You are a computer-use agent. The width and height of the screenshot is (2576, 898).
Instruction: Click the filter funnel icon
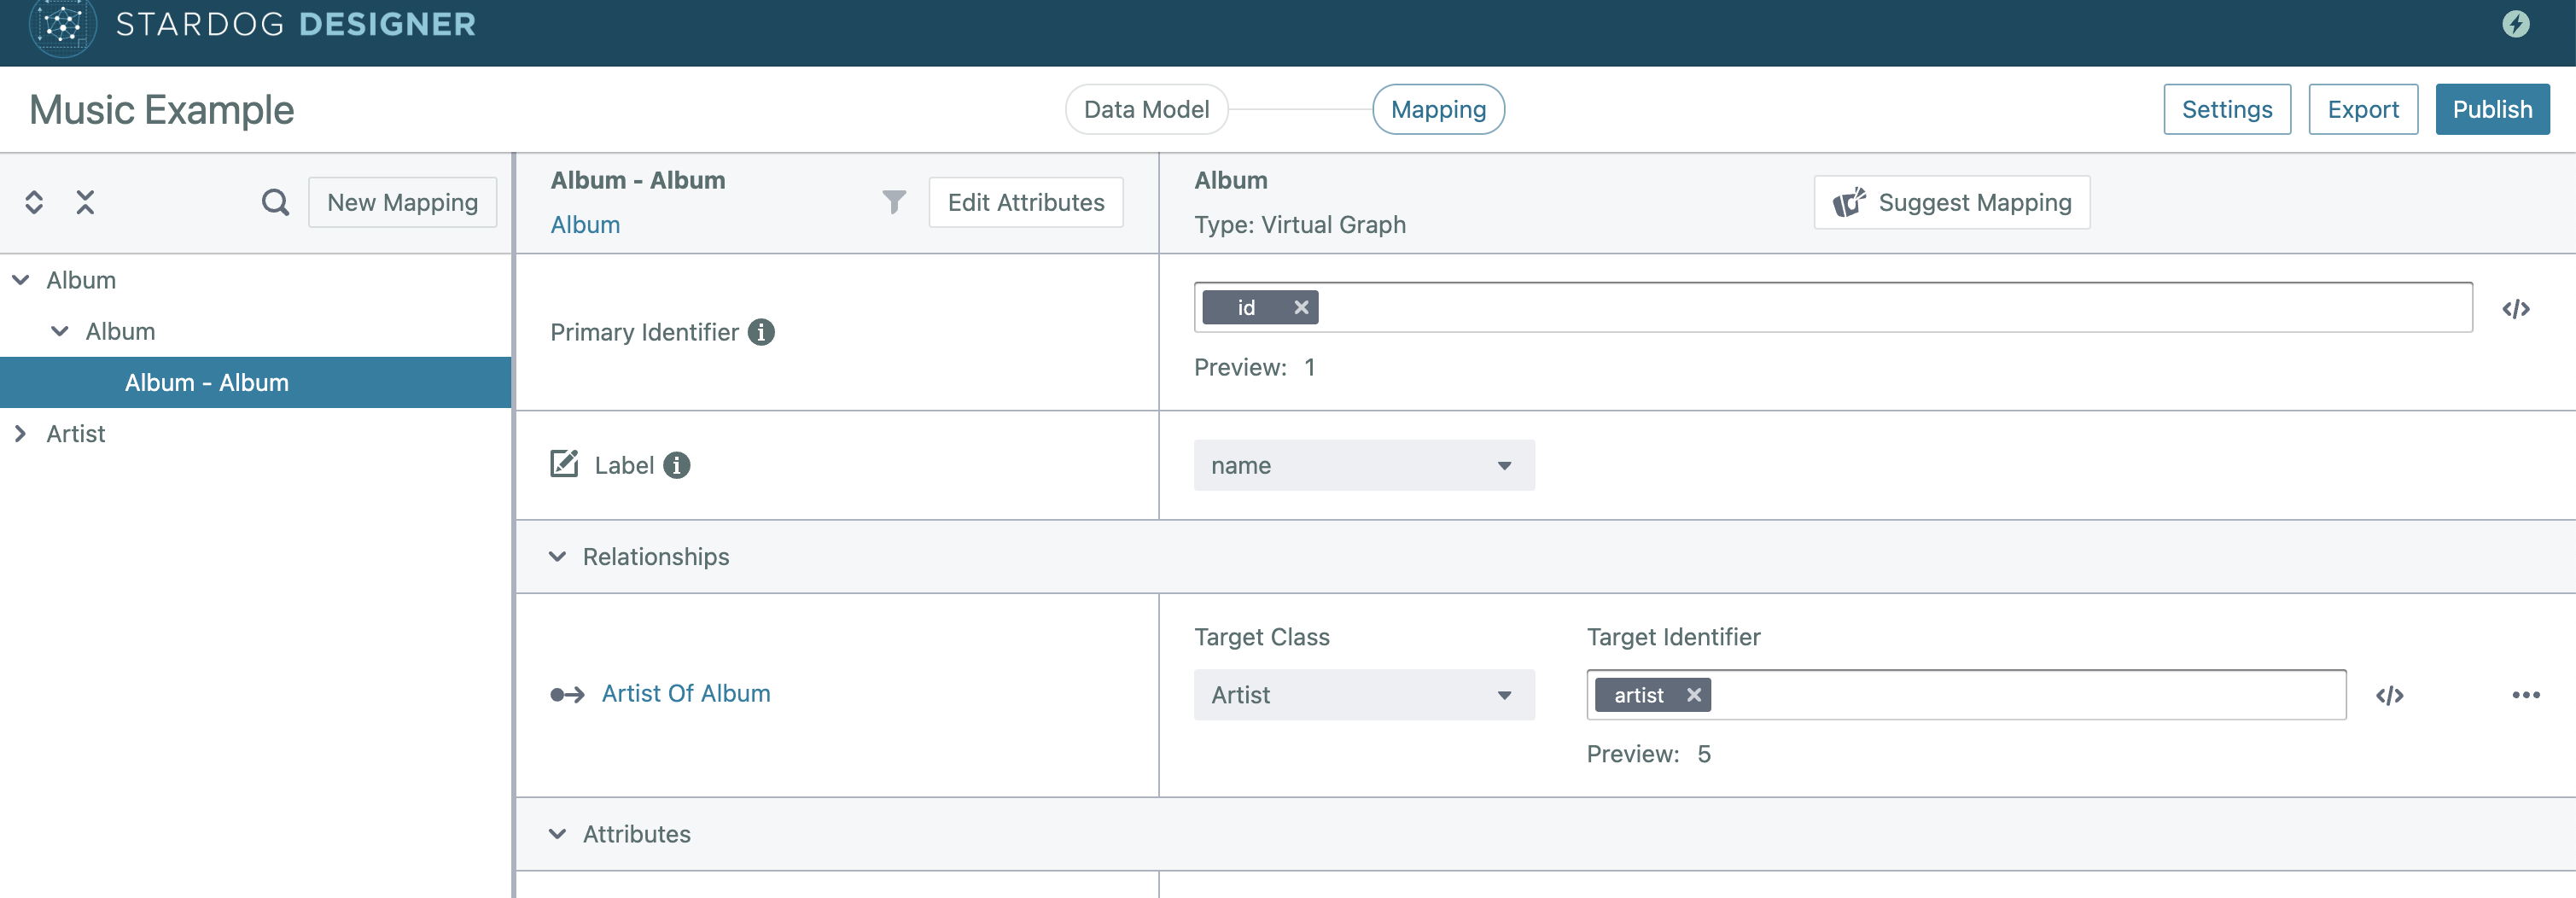click(x=894, y=203)
